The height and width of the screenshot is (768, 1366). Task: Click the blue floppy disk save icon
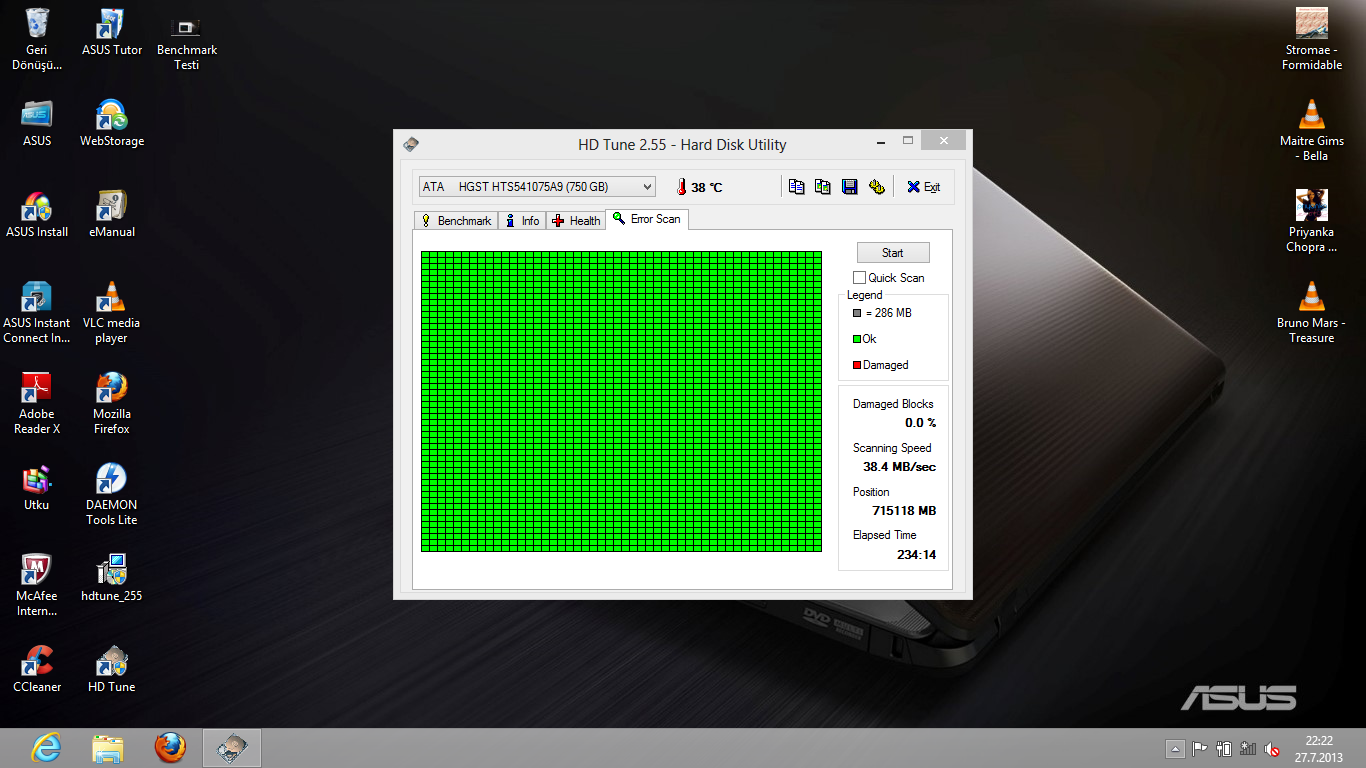[849, 187]
